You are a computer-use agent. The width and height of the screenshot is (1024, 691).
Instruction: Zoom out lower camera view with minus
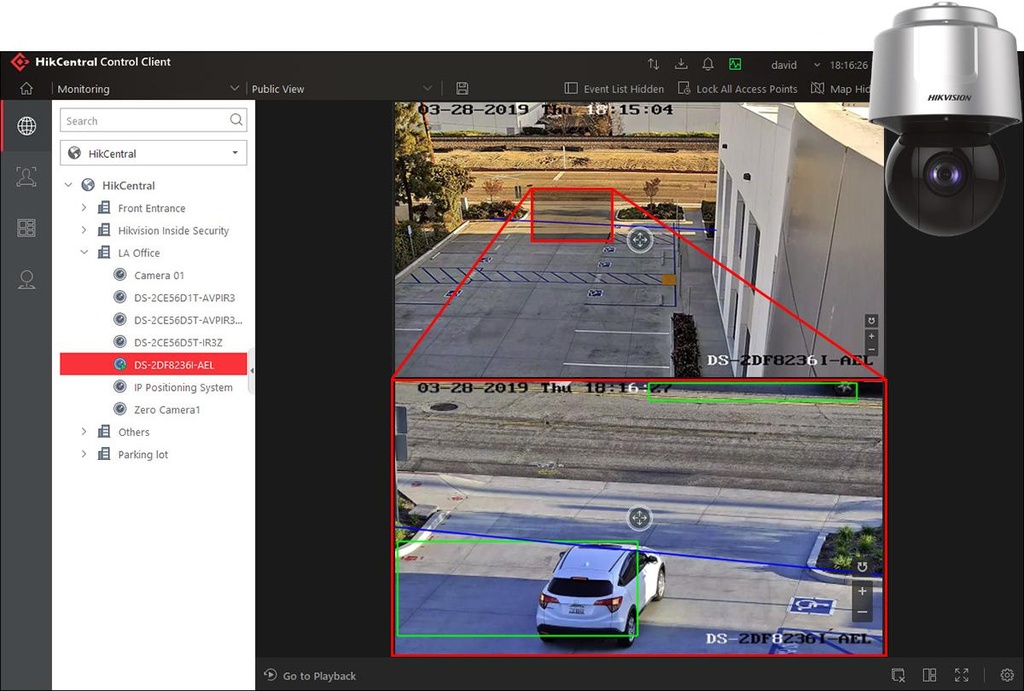click(x=862, y=612)
